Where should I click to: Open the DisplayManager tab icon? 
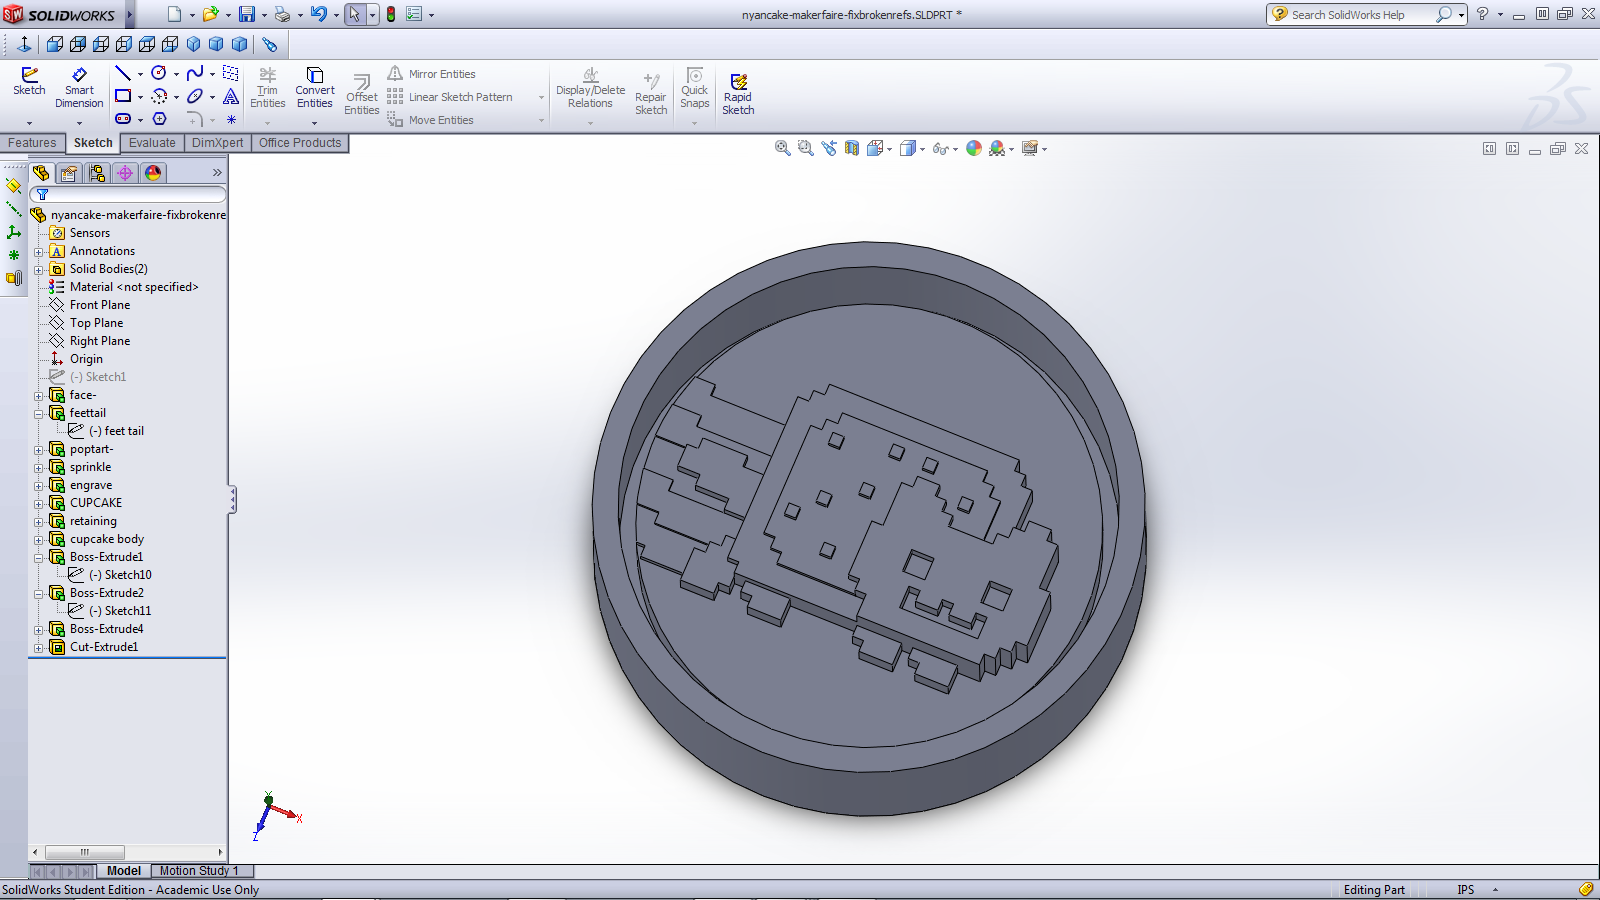click(153, 173)
